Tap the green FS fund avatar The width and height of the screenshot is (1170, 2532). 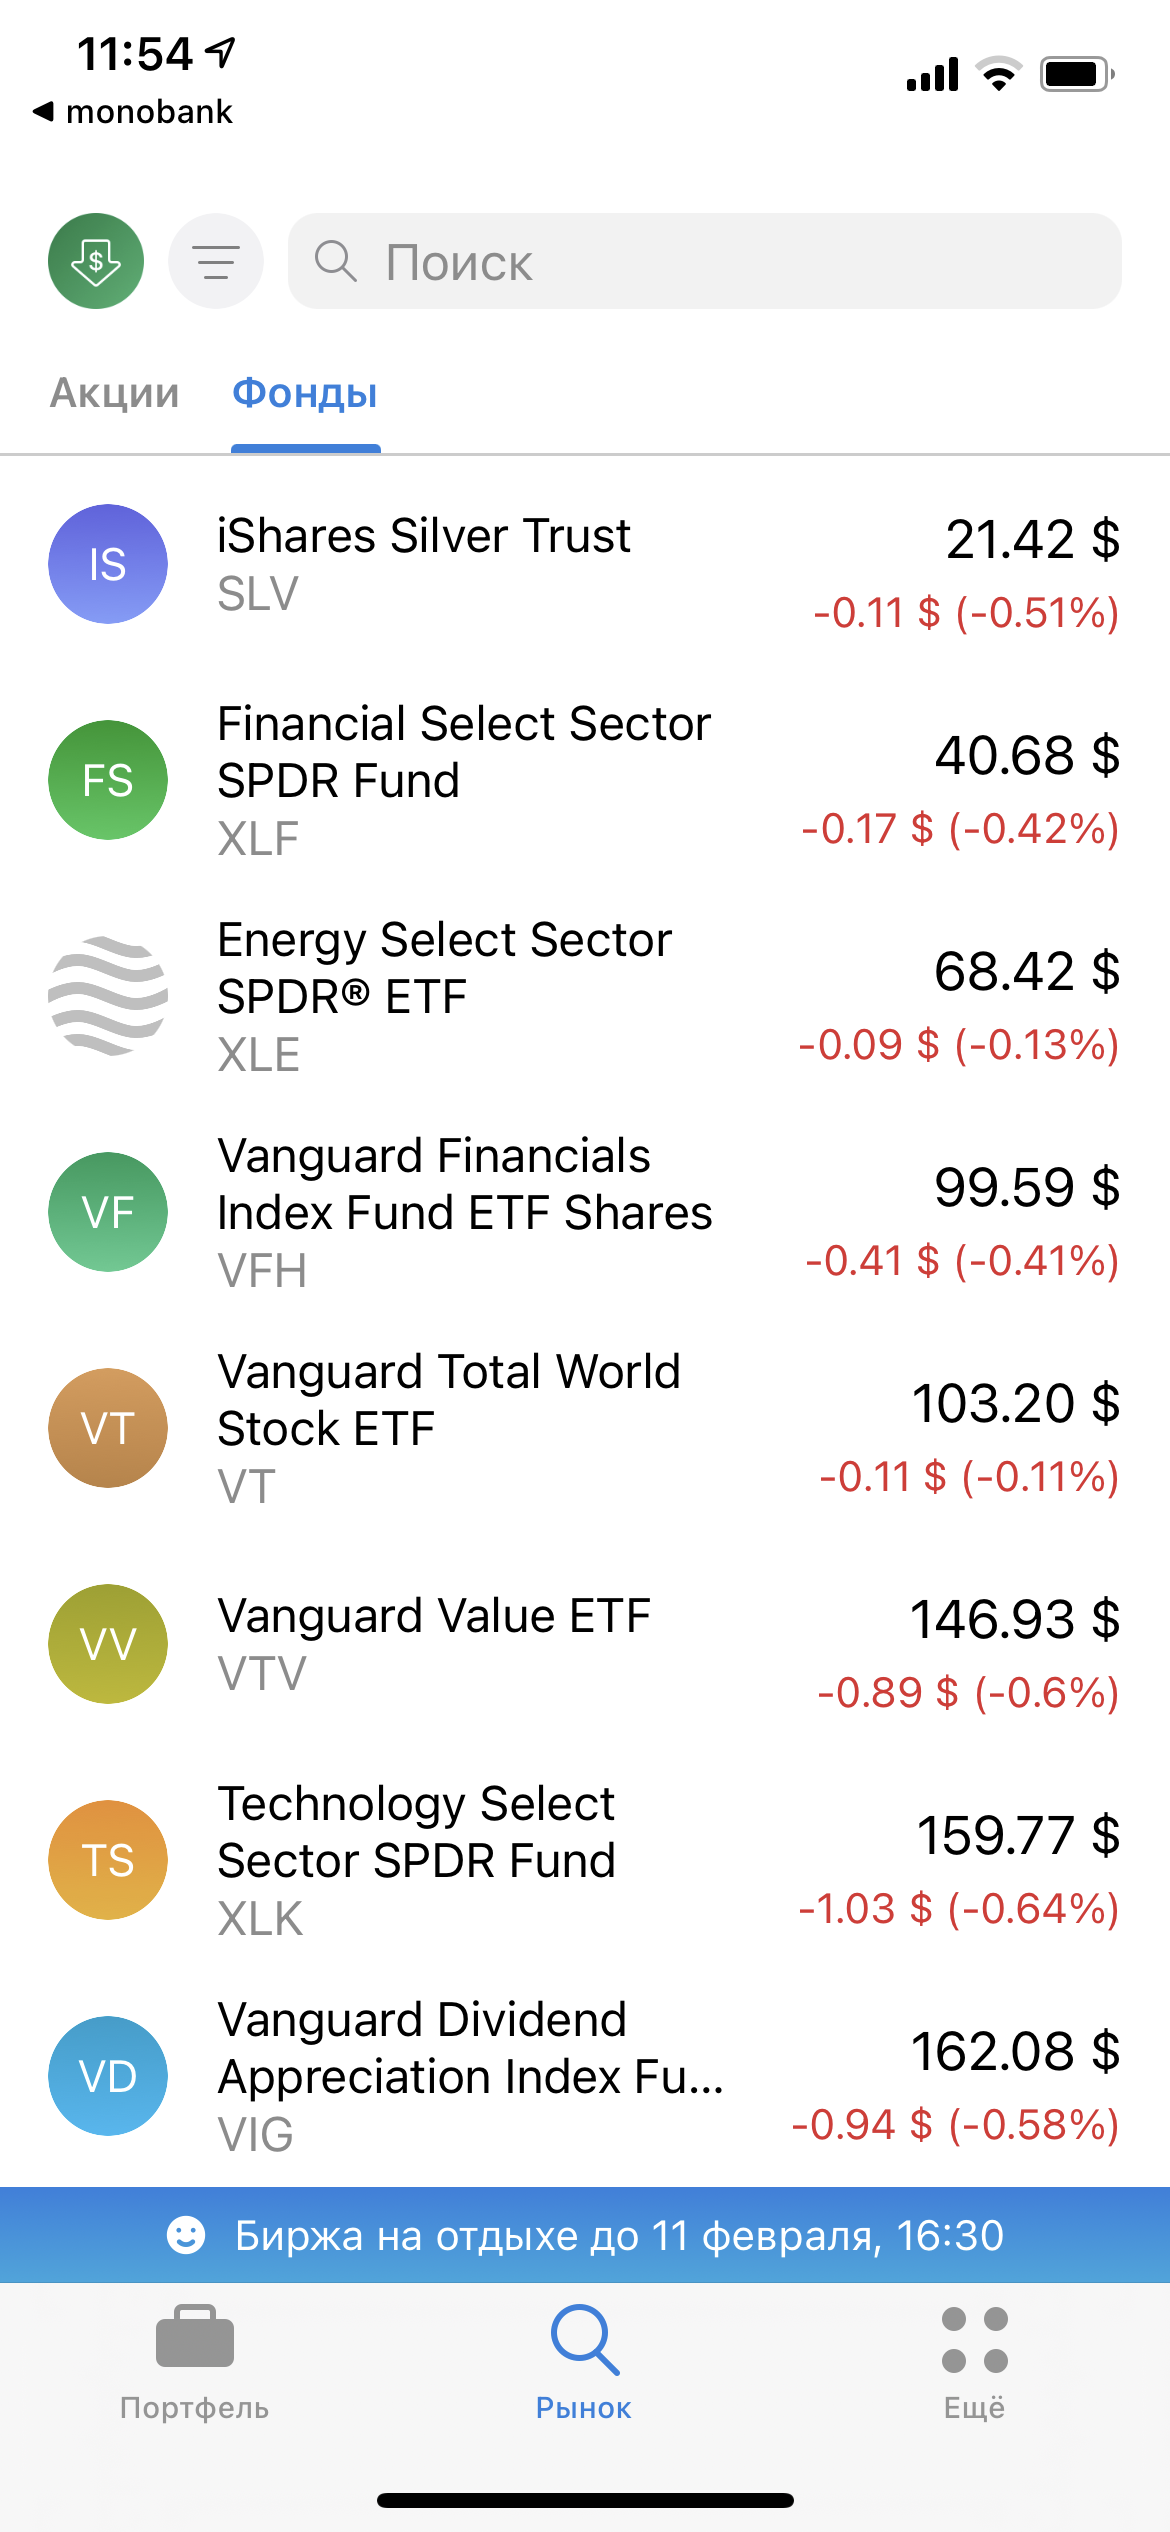pos(108,780)
